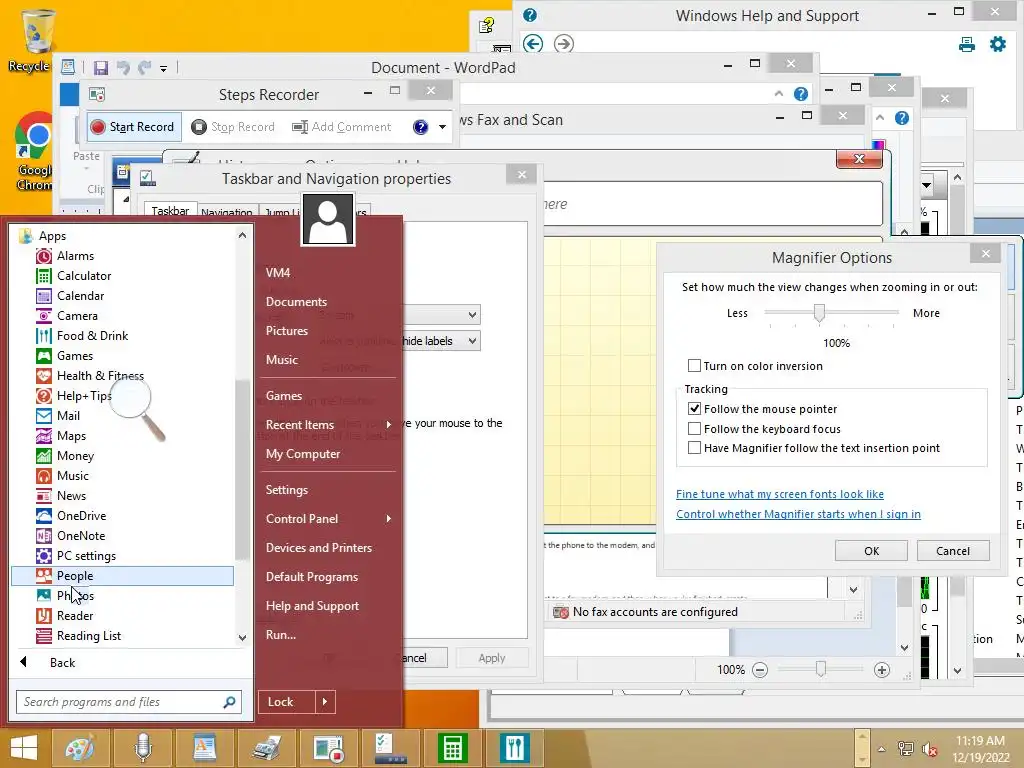
Task: Open the Maps app icon
Action: [44, 436]
